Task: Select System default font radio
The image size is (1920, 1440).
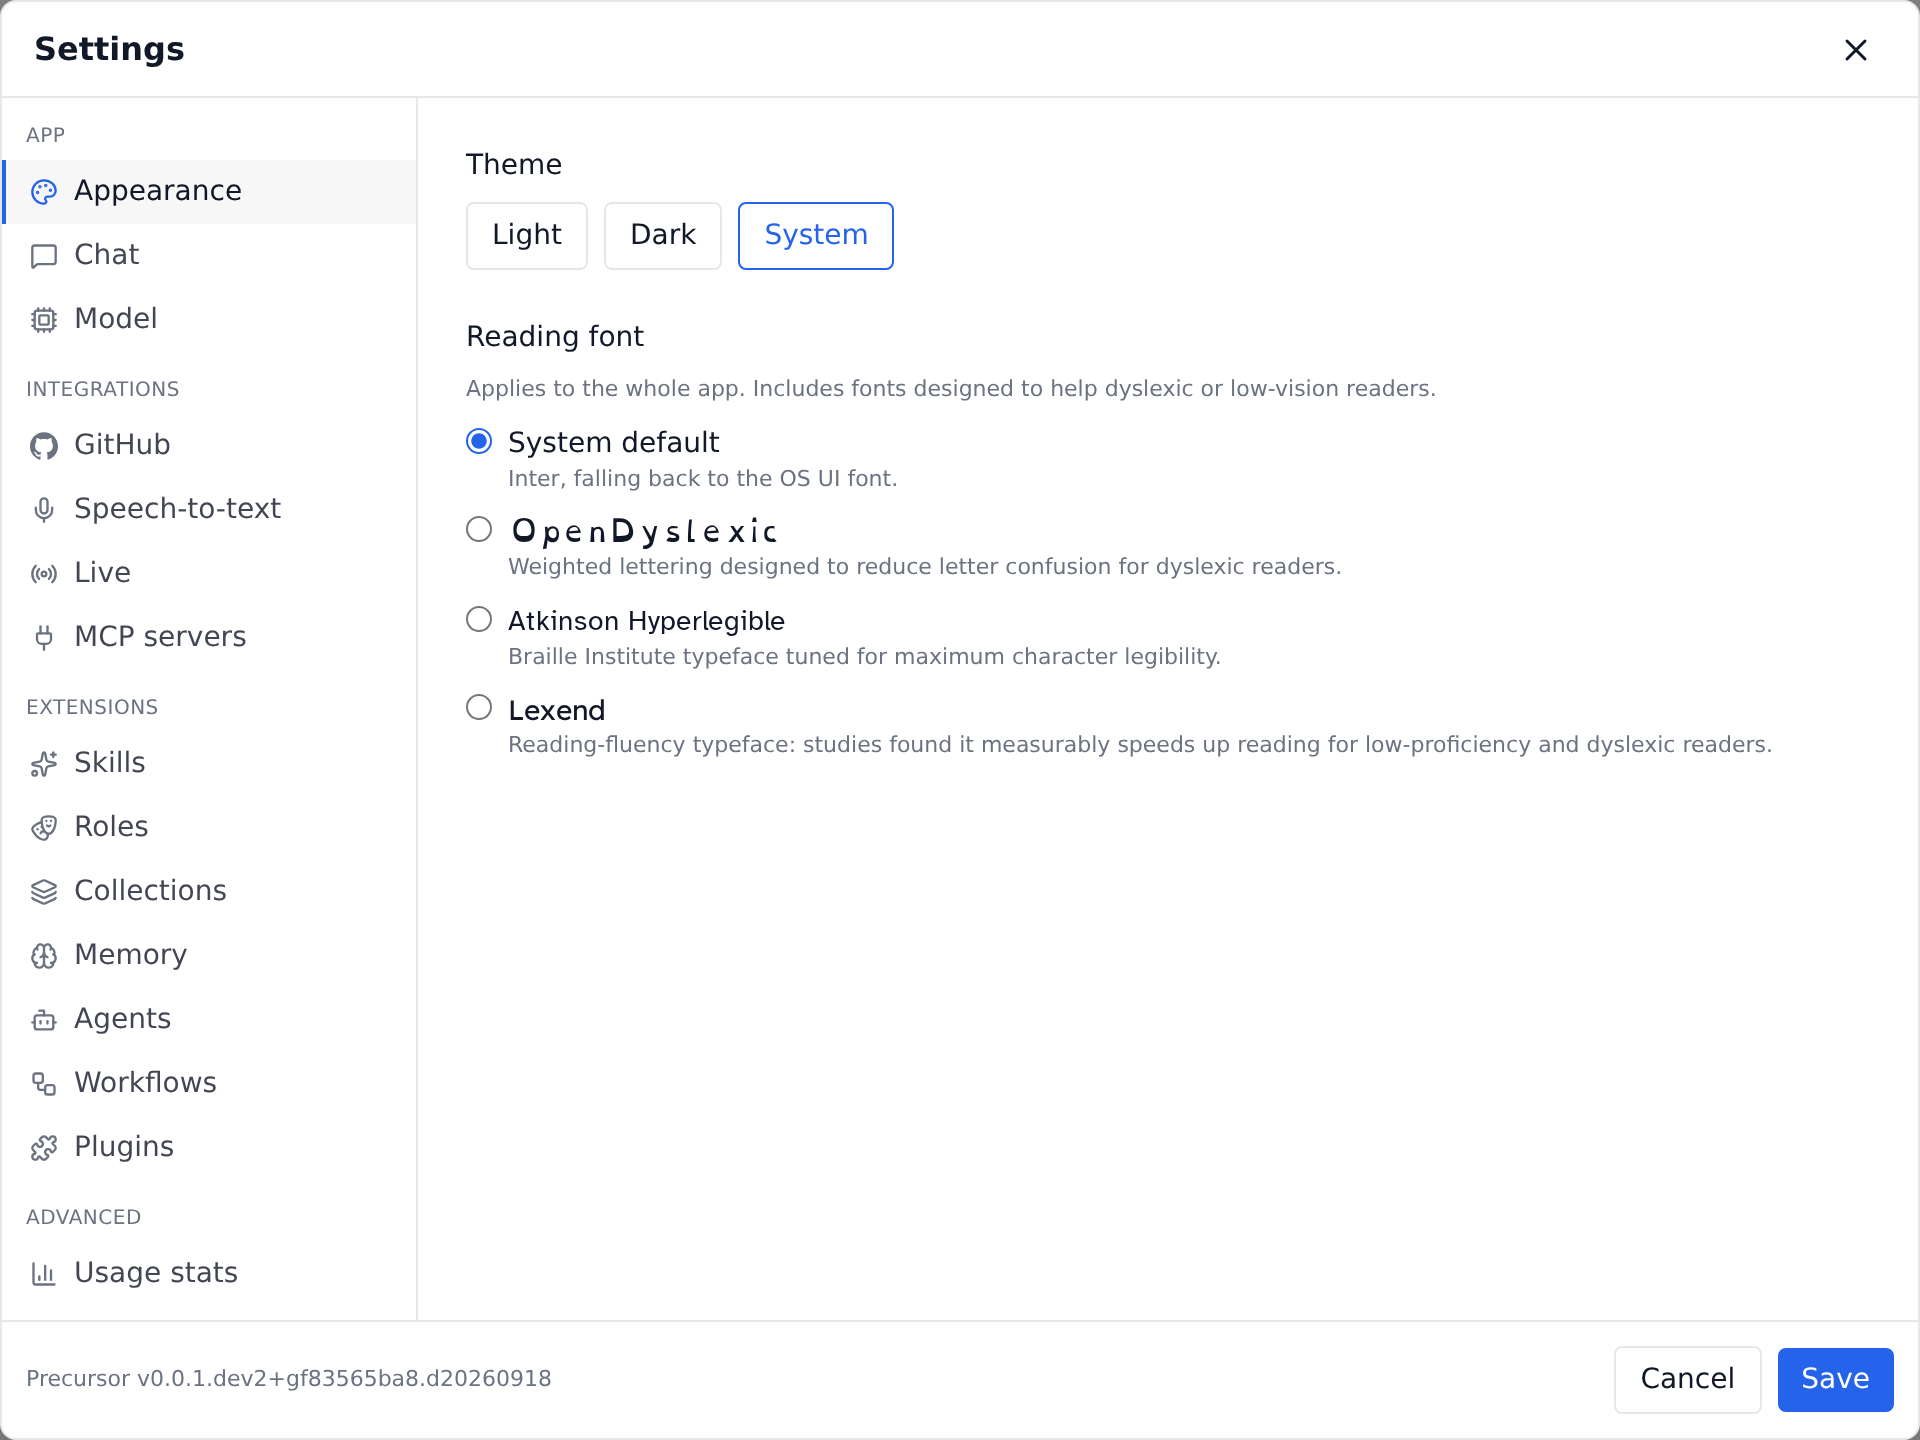Action: pyautogui.click(x=479, y=441)
